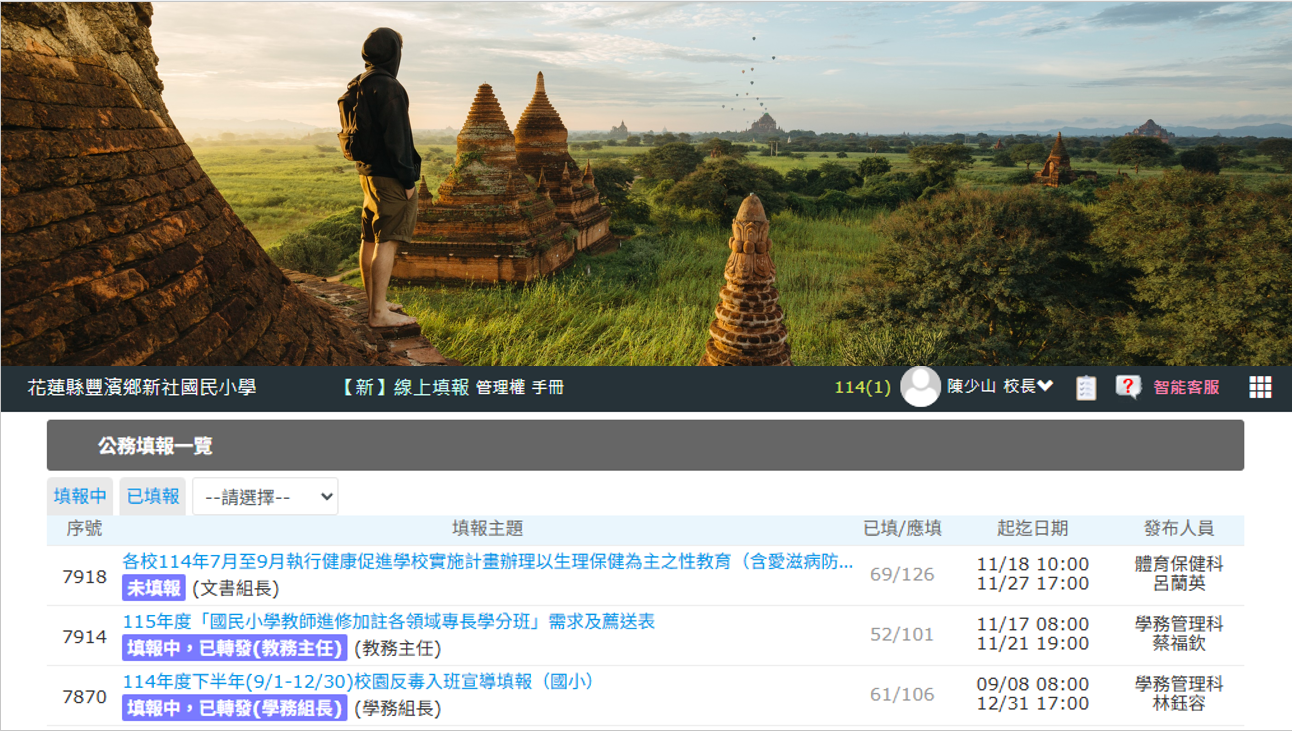This screenshot has height=731, width=1292.
Task: Open 114年度下半年 校園反毒入班宣導 report link
Action: 358,682
